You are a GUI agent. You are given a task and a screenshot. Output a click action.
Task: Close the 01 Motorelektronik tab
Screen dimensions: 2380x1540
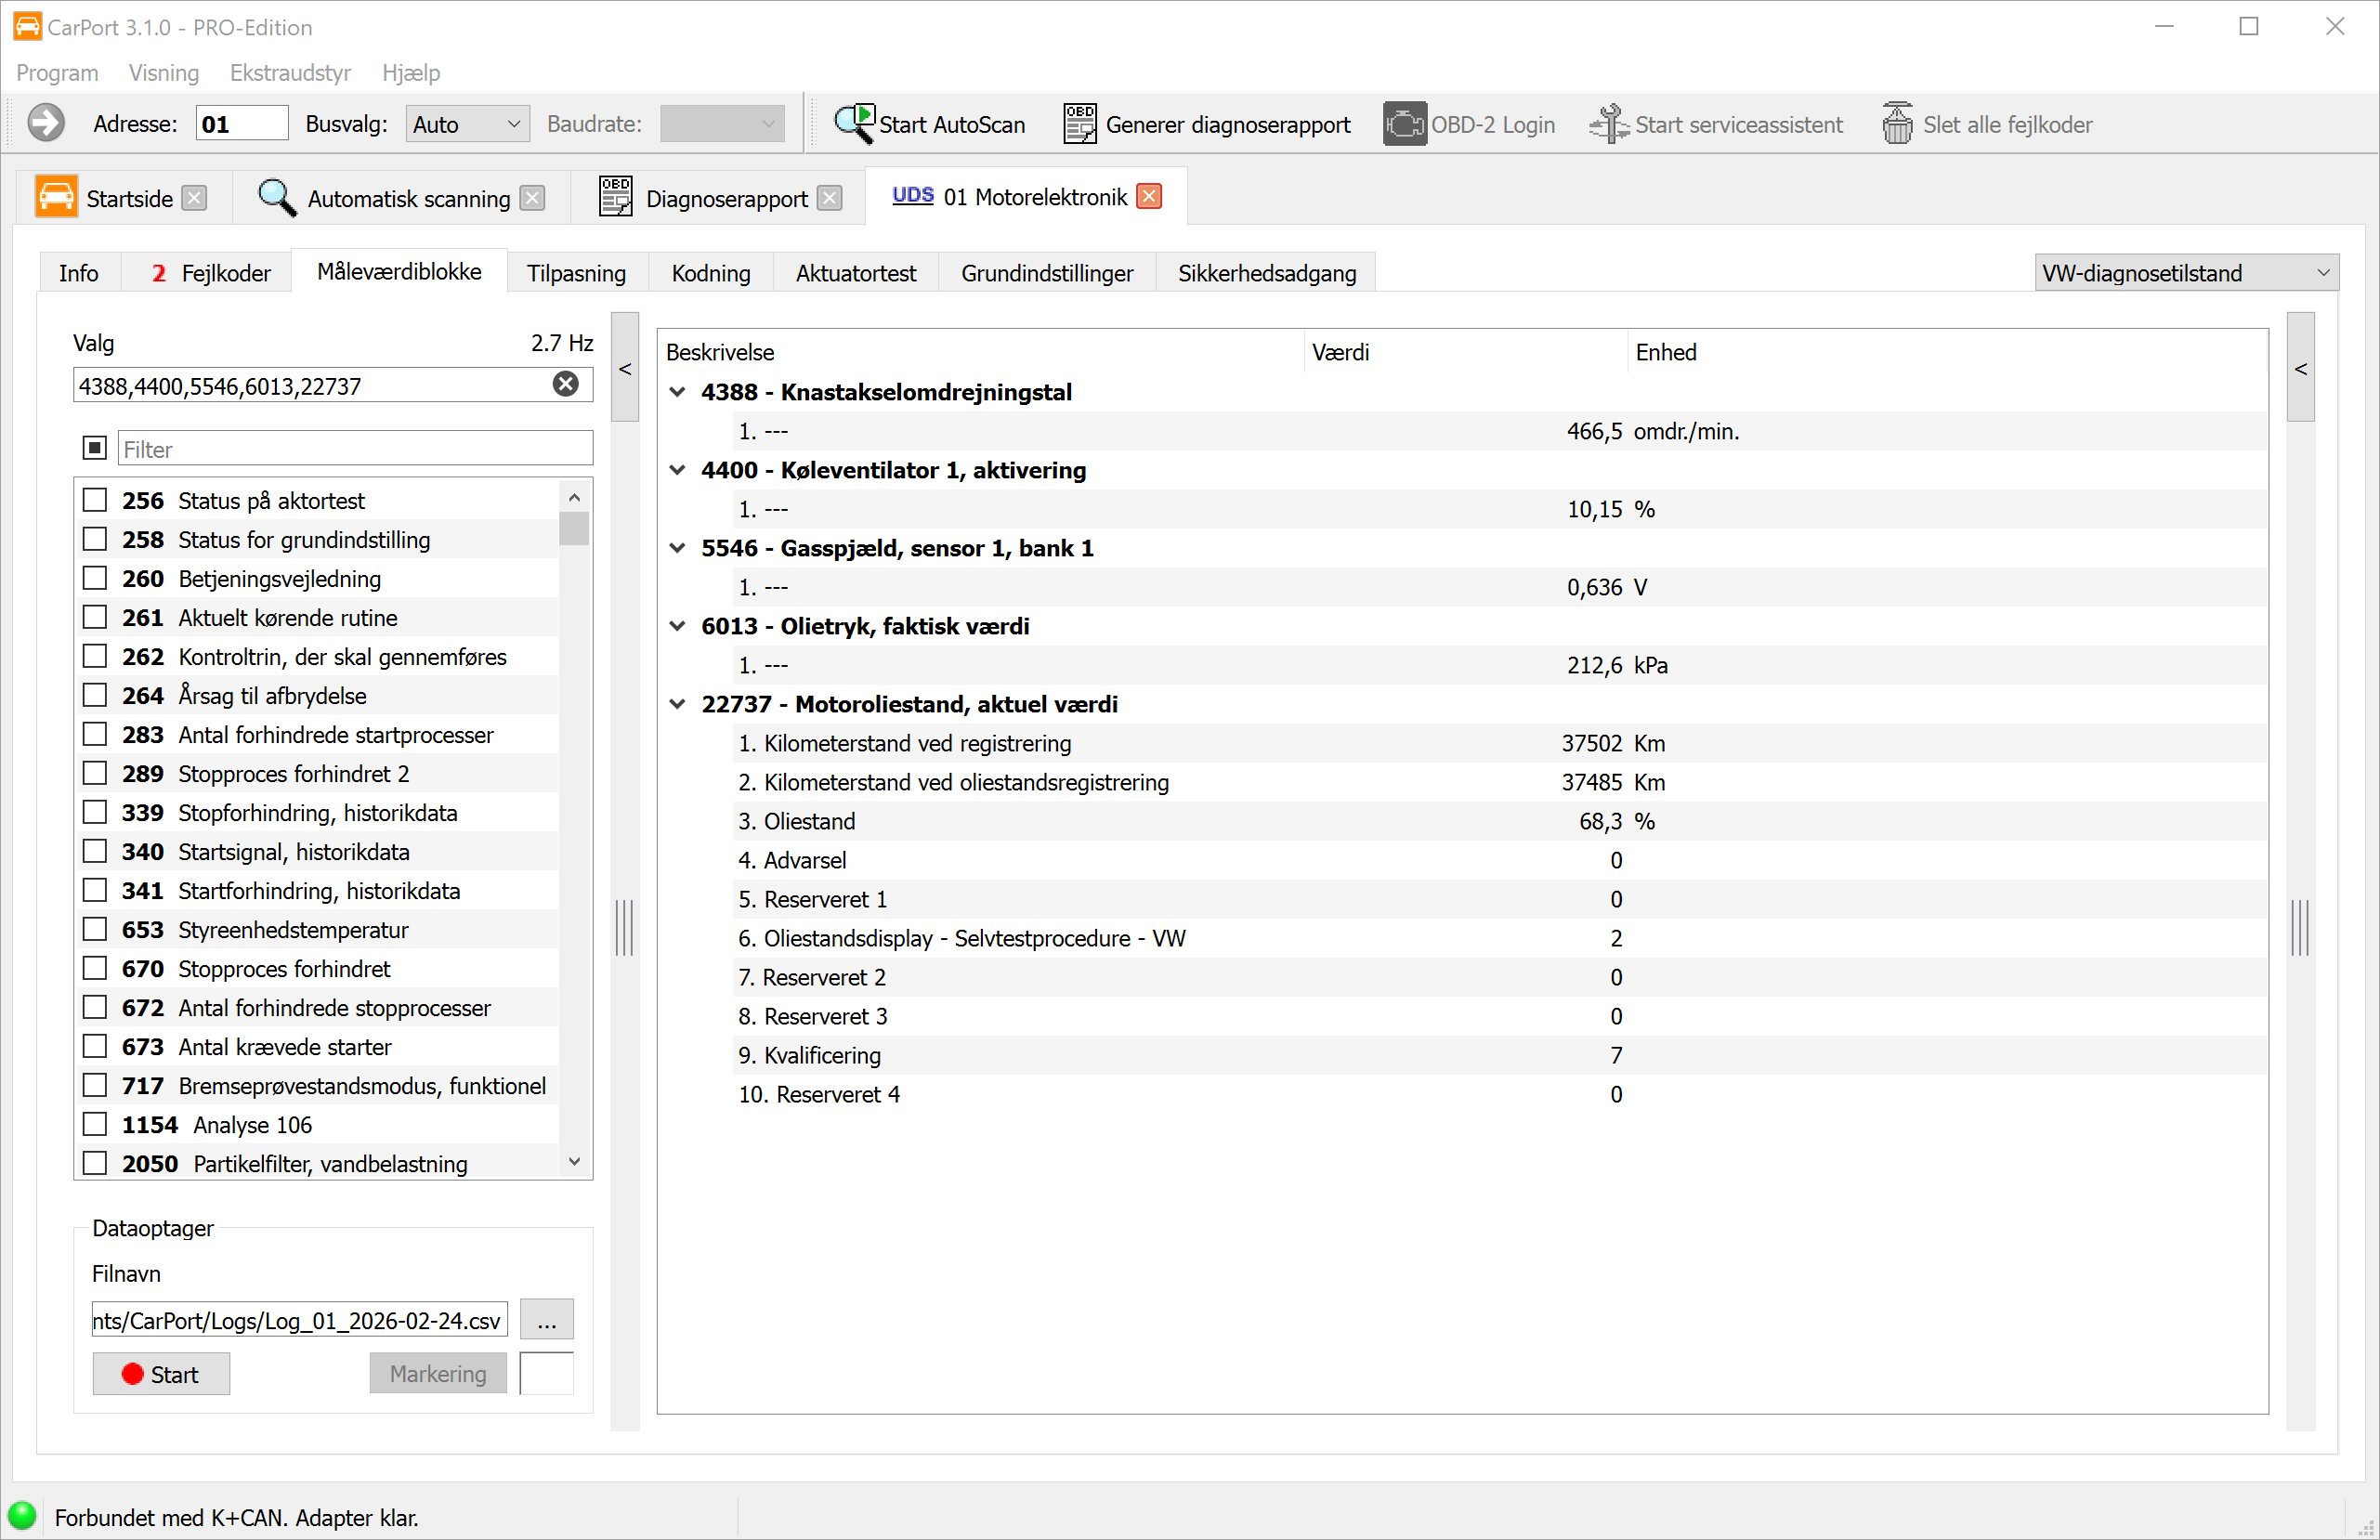(1150, 197)
